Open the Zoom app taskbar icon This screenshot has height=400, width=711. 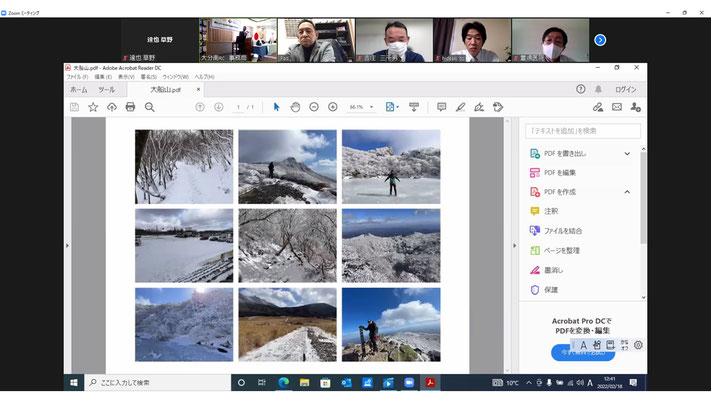(x=409, y=383)
